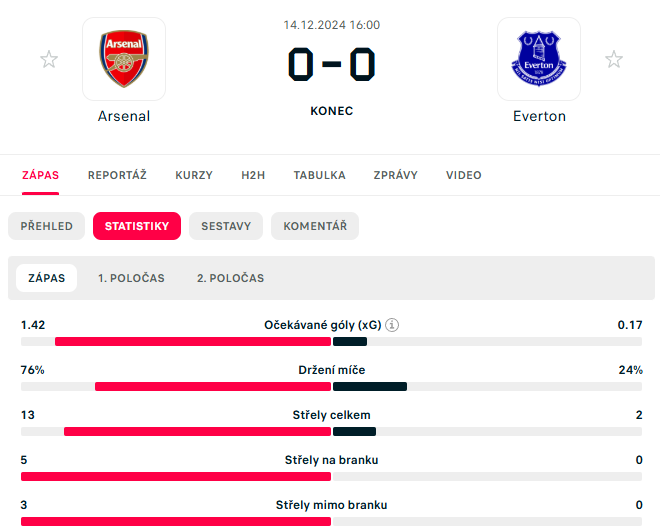Open the Everton club crest
660x531 pixels.
tap(539, 59)
